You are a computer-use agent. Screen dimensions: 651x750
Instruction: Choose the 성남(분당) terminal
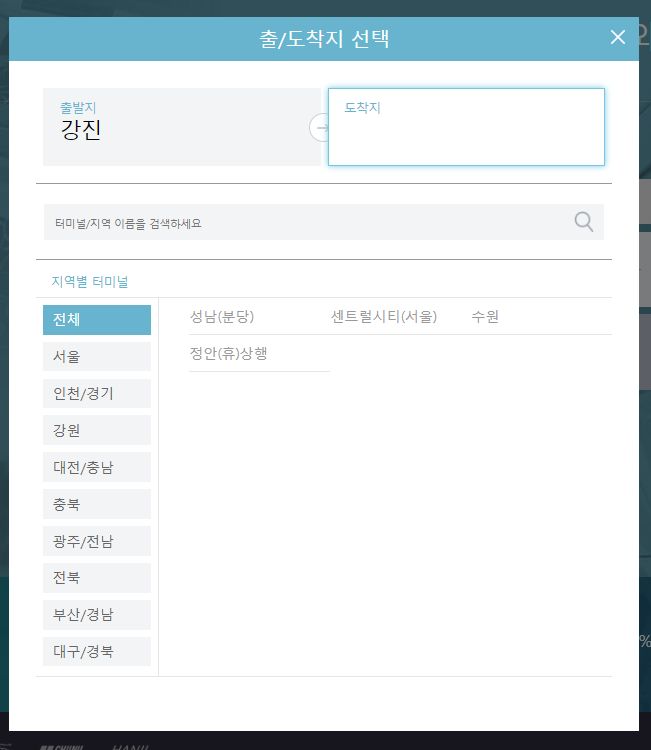pos(222,317)
